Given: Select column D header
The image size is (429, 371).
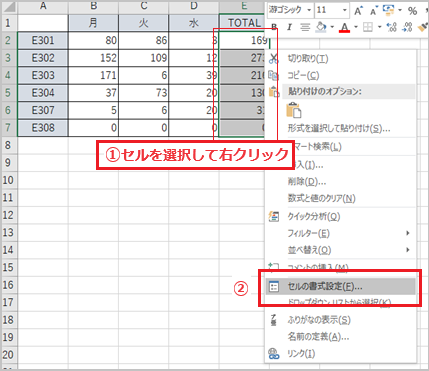Looking at the screenshot, I should [194, 6].
